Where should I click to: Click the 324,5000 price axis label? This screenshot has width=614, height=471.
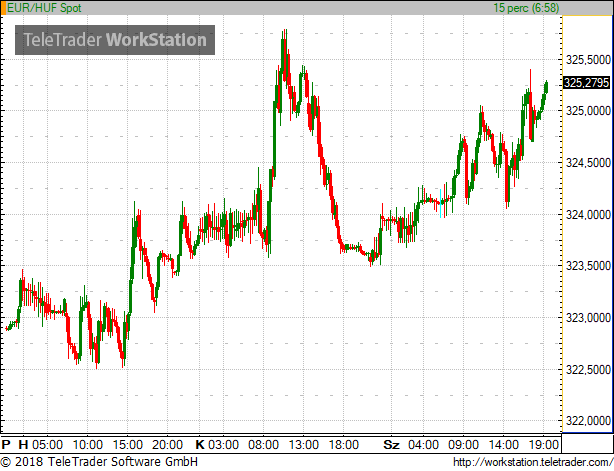pyautogui.click(x=588, y=162)
